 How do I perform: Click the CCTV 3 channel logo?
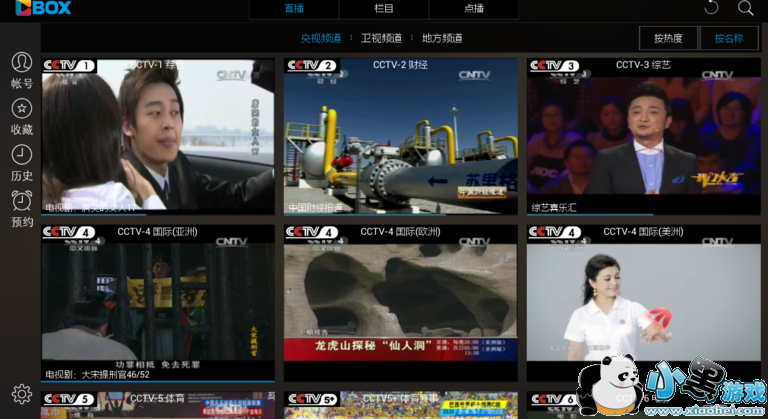coord(554,65)
